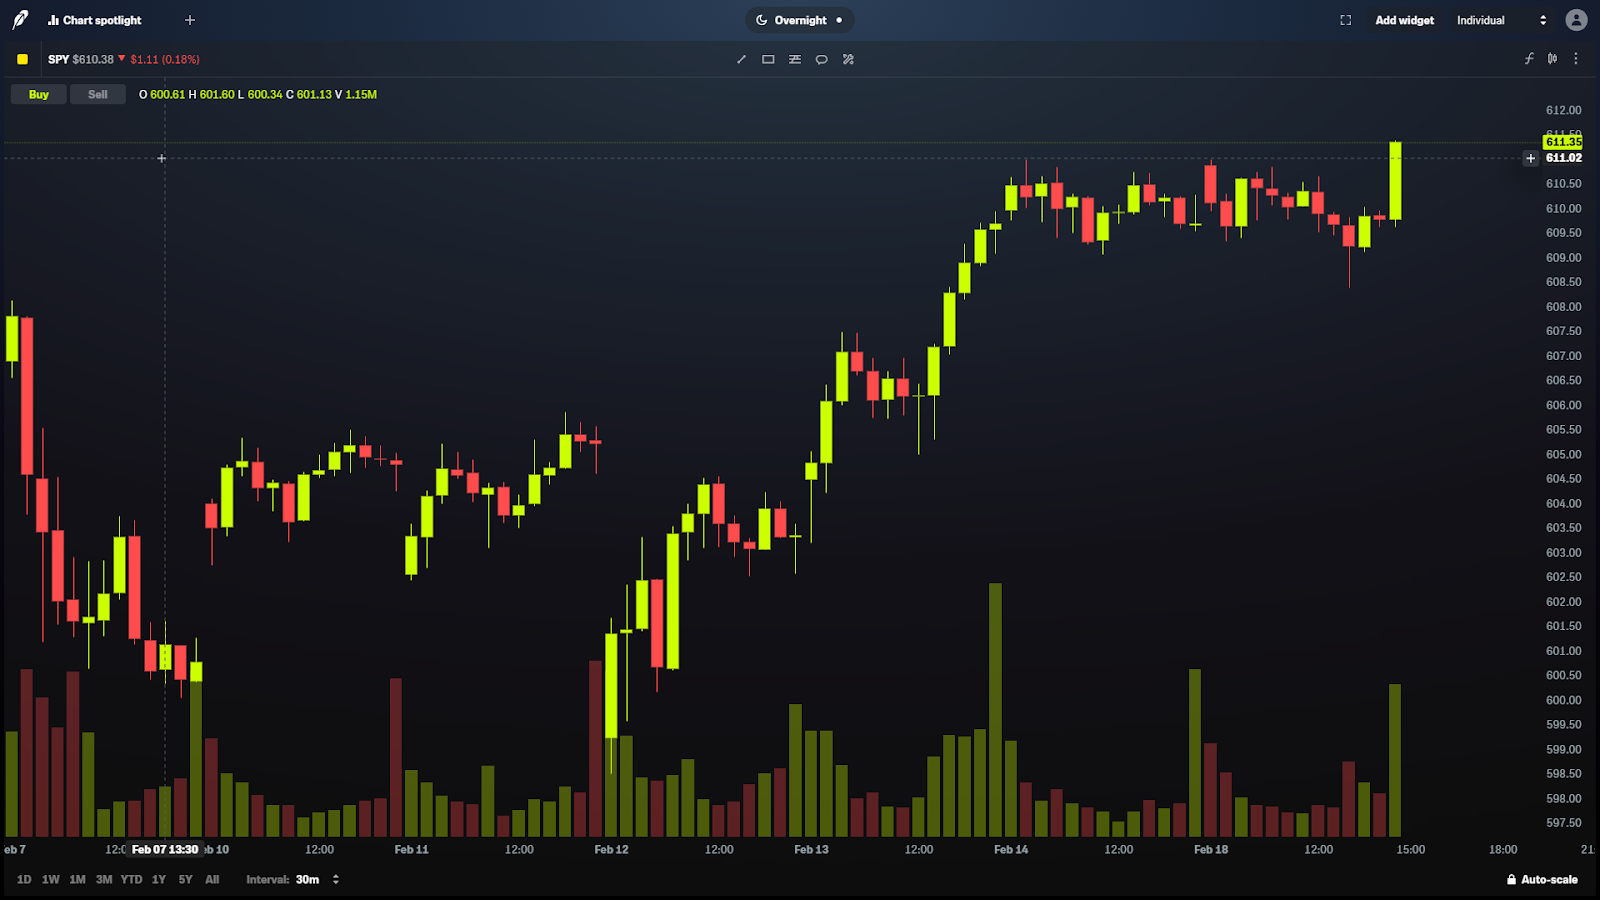
Task: Click the Feb 18 date axis label
Action: click(x=1211, y=850)
